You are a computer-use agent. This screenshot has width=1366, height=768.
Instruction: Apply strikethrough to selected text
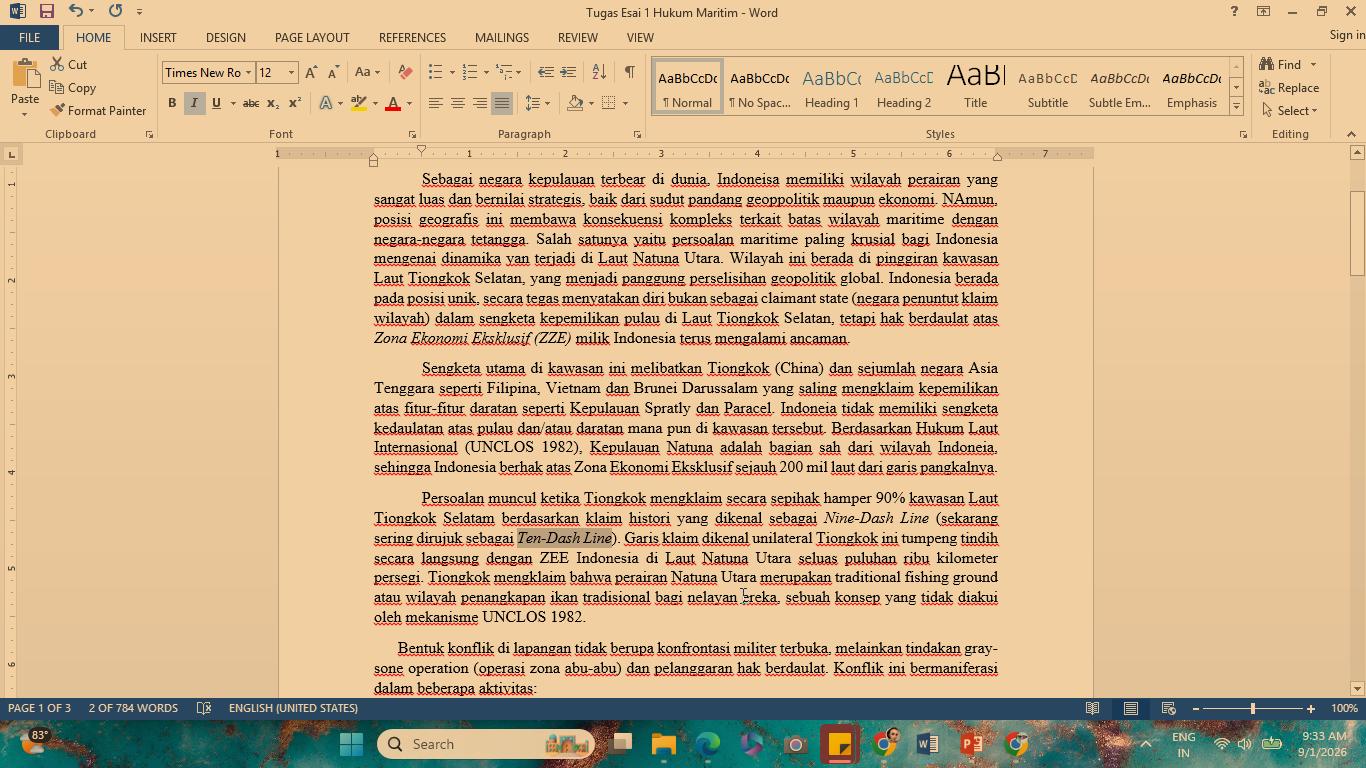pos(251,103)
